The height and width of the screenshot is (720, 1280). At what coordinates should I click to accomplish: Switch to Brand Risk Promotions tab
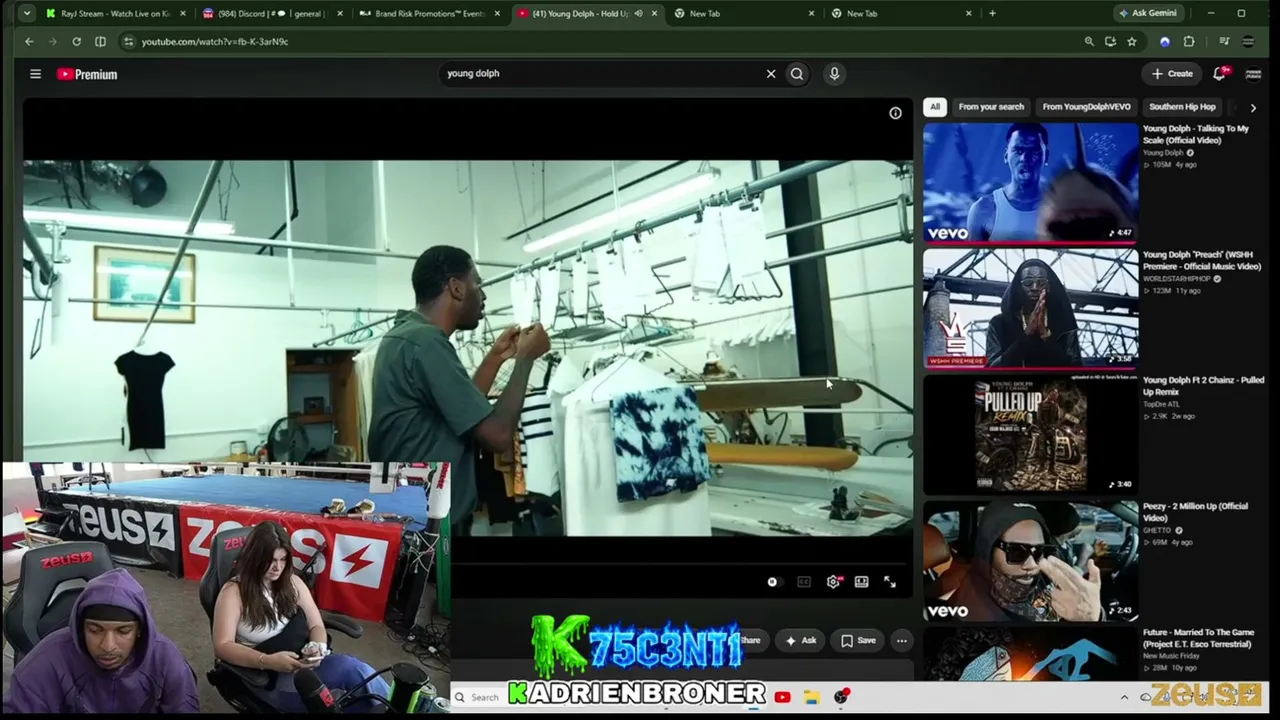[x=428, y=14]
